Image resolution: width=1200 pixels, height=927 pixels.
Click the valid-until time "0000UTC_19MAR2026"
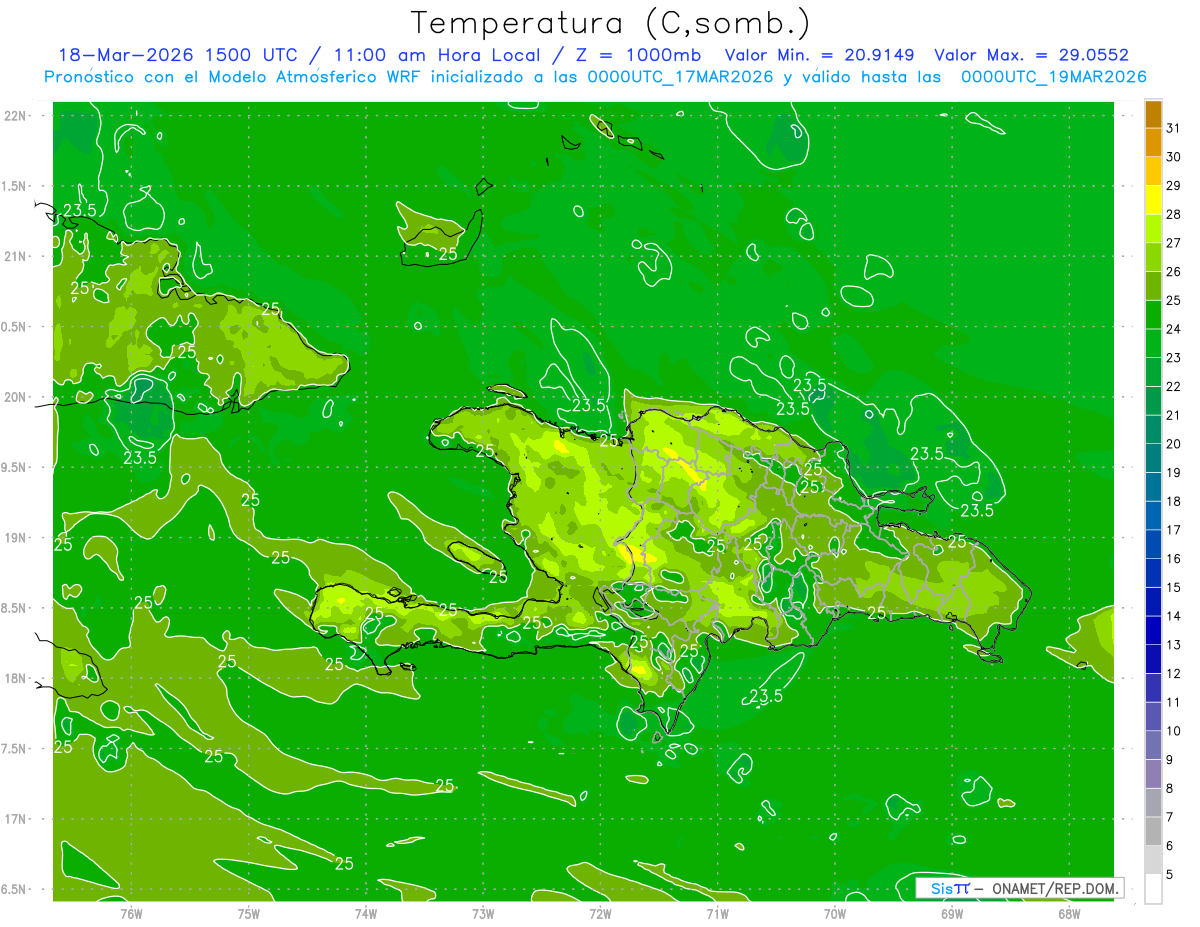pyautogui.click(x=1053, y=77)
